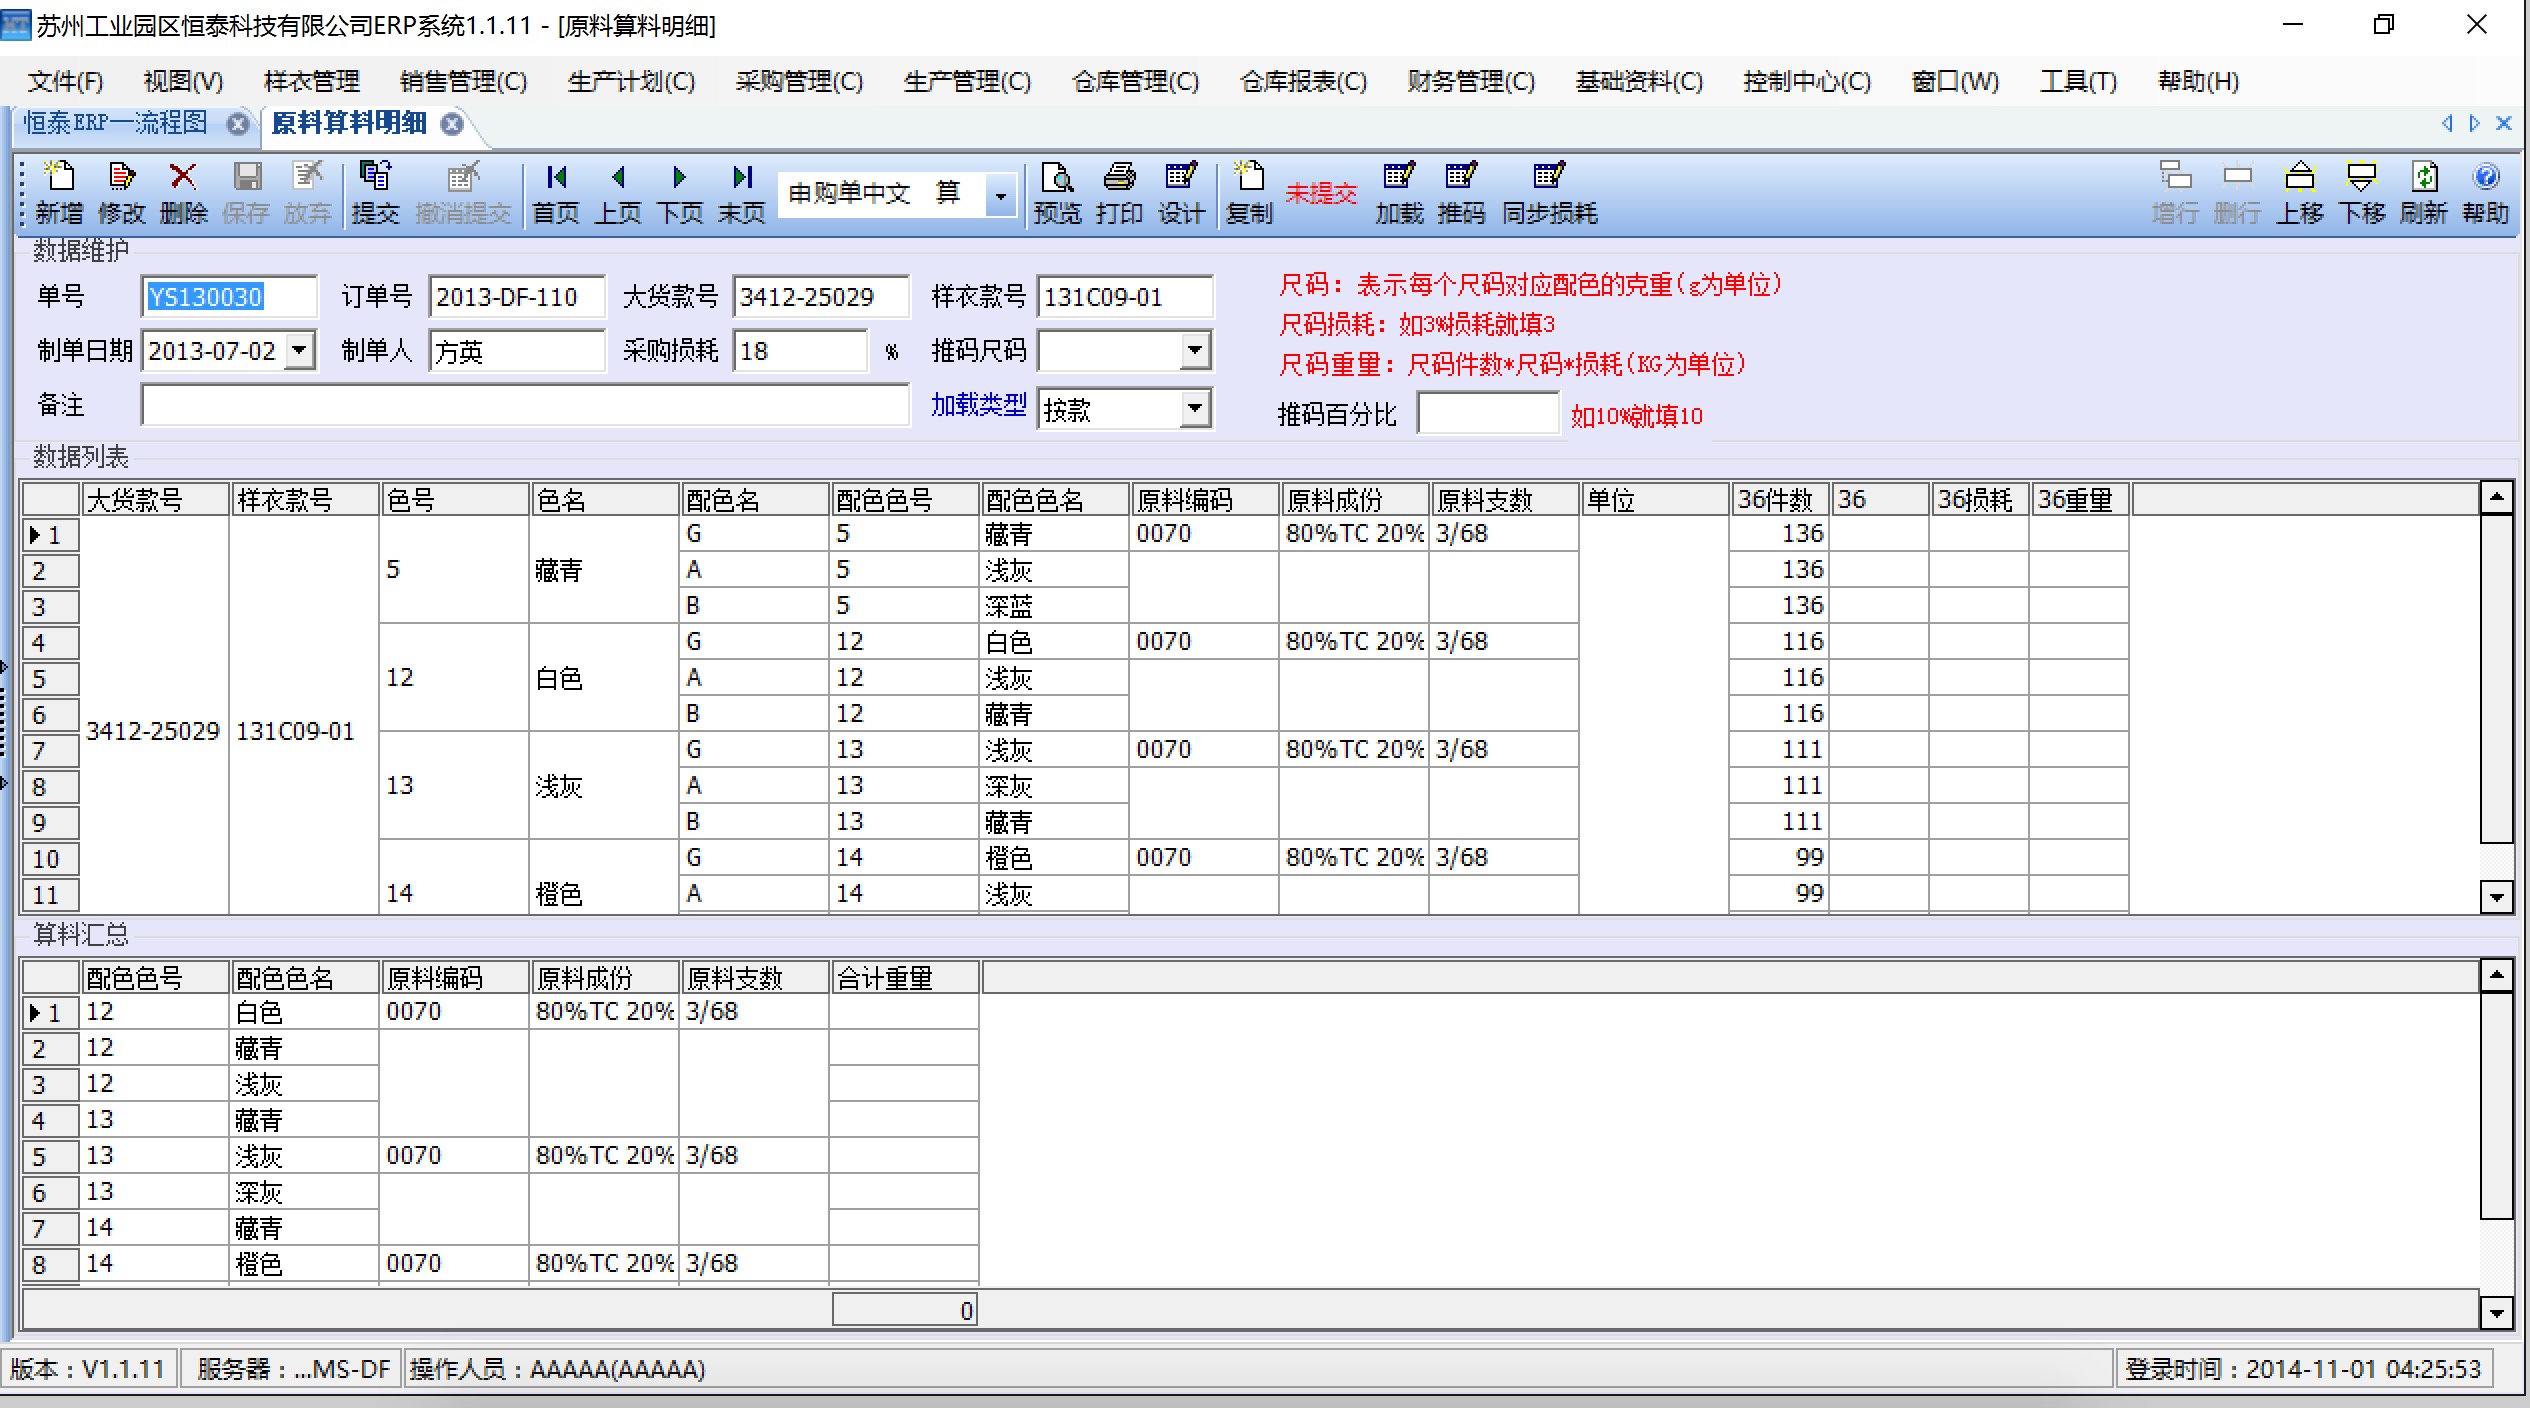
Task: Click the 同步损耗 (Sync loss) icon
Action: 1549,192
